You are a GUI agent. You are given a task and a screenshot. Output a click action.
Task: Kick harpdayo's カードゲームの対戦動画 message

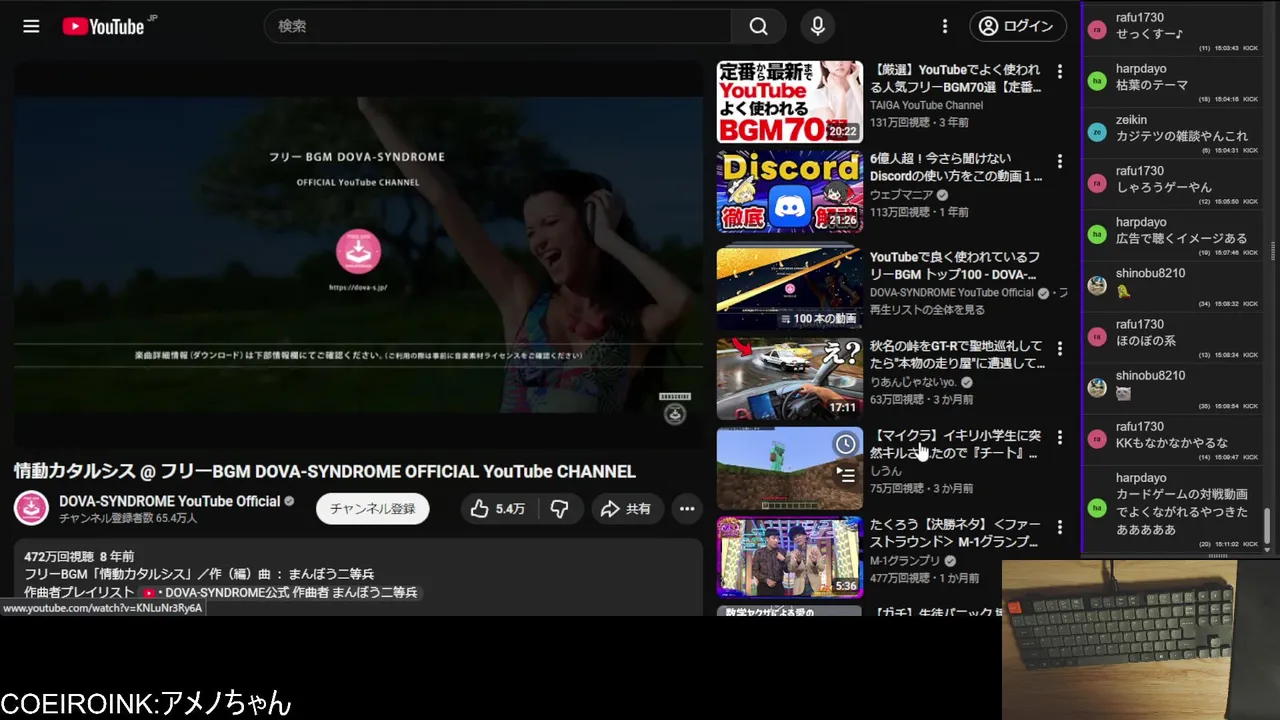(1250, 544)
